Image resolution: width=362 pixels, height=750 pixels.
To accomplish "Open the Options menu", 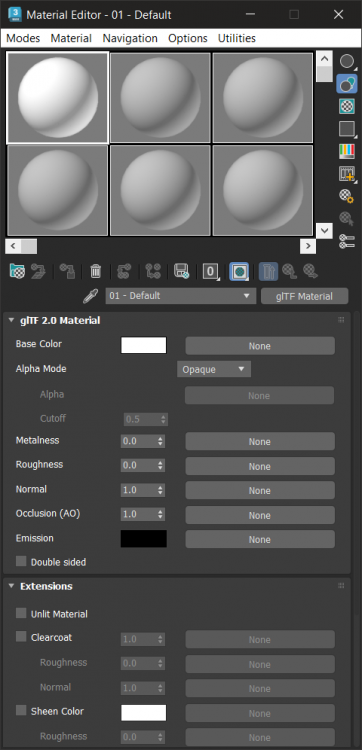I will tap(188, 38).
